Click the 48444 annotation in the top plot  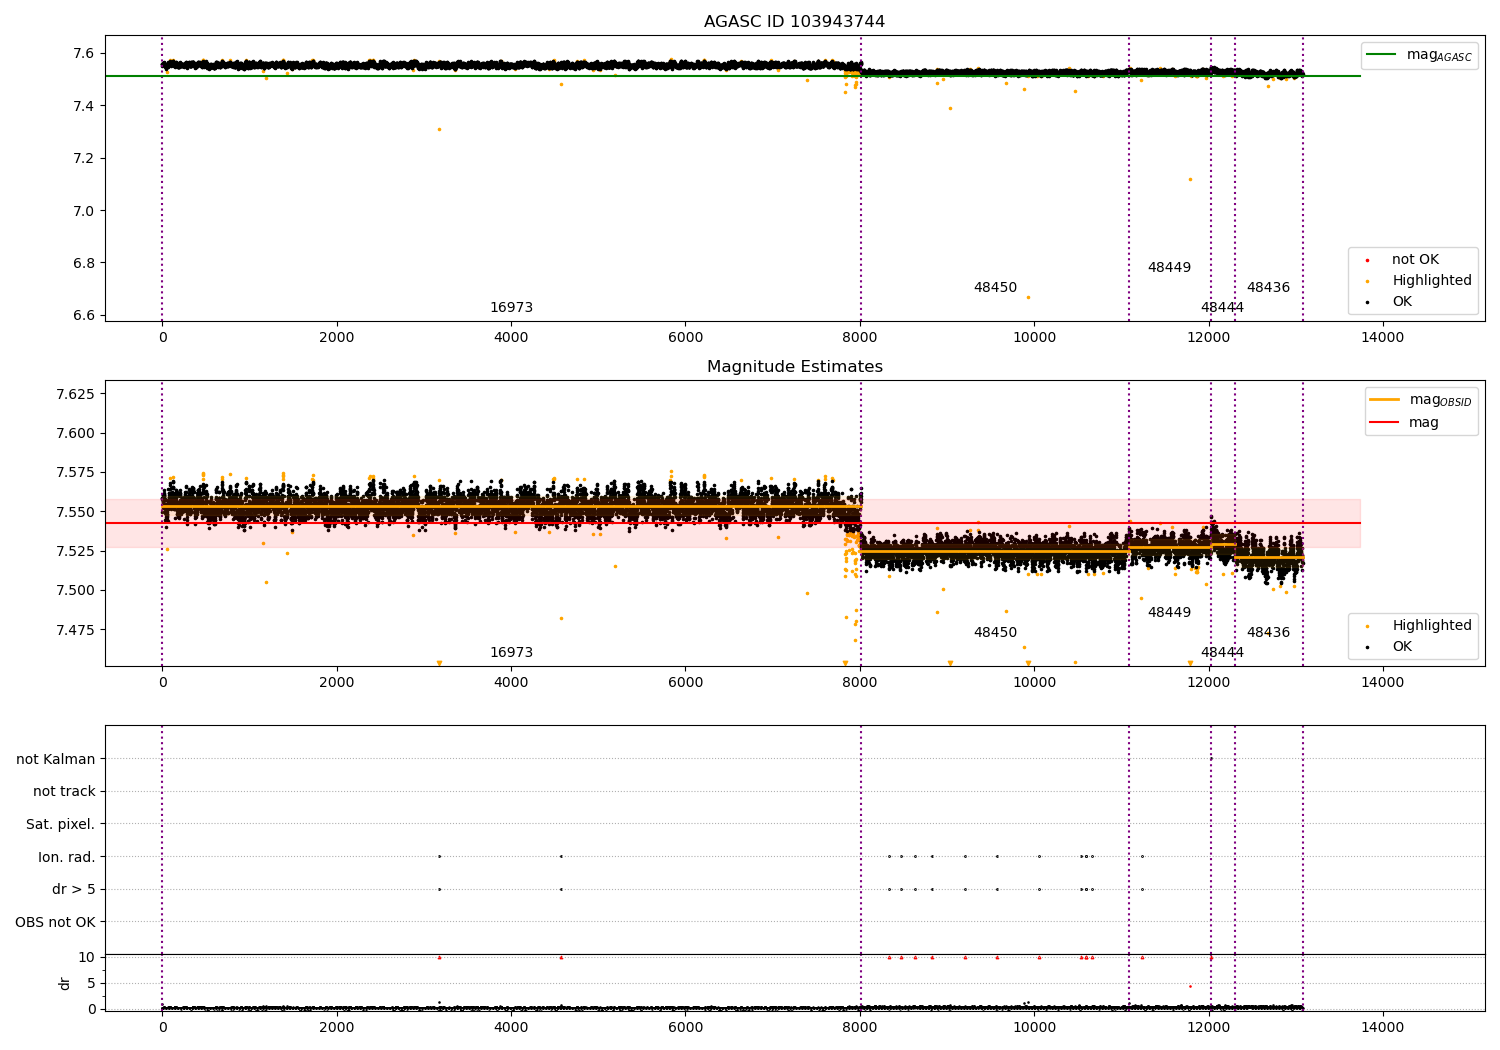click(1222, 308)
